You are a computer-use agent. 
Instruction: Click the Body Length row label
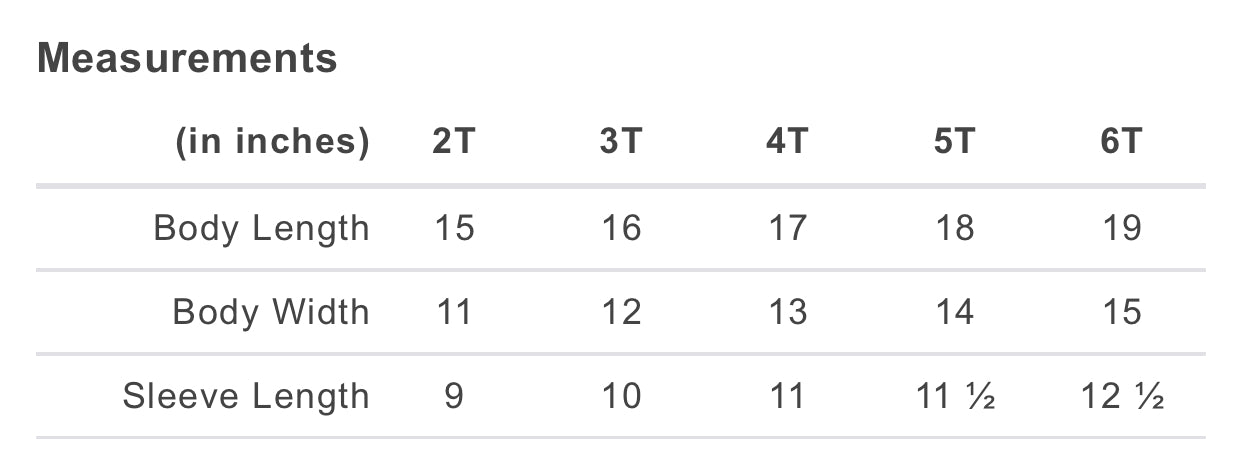tap(261, 229)
